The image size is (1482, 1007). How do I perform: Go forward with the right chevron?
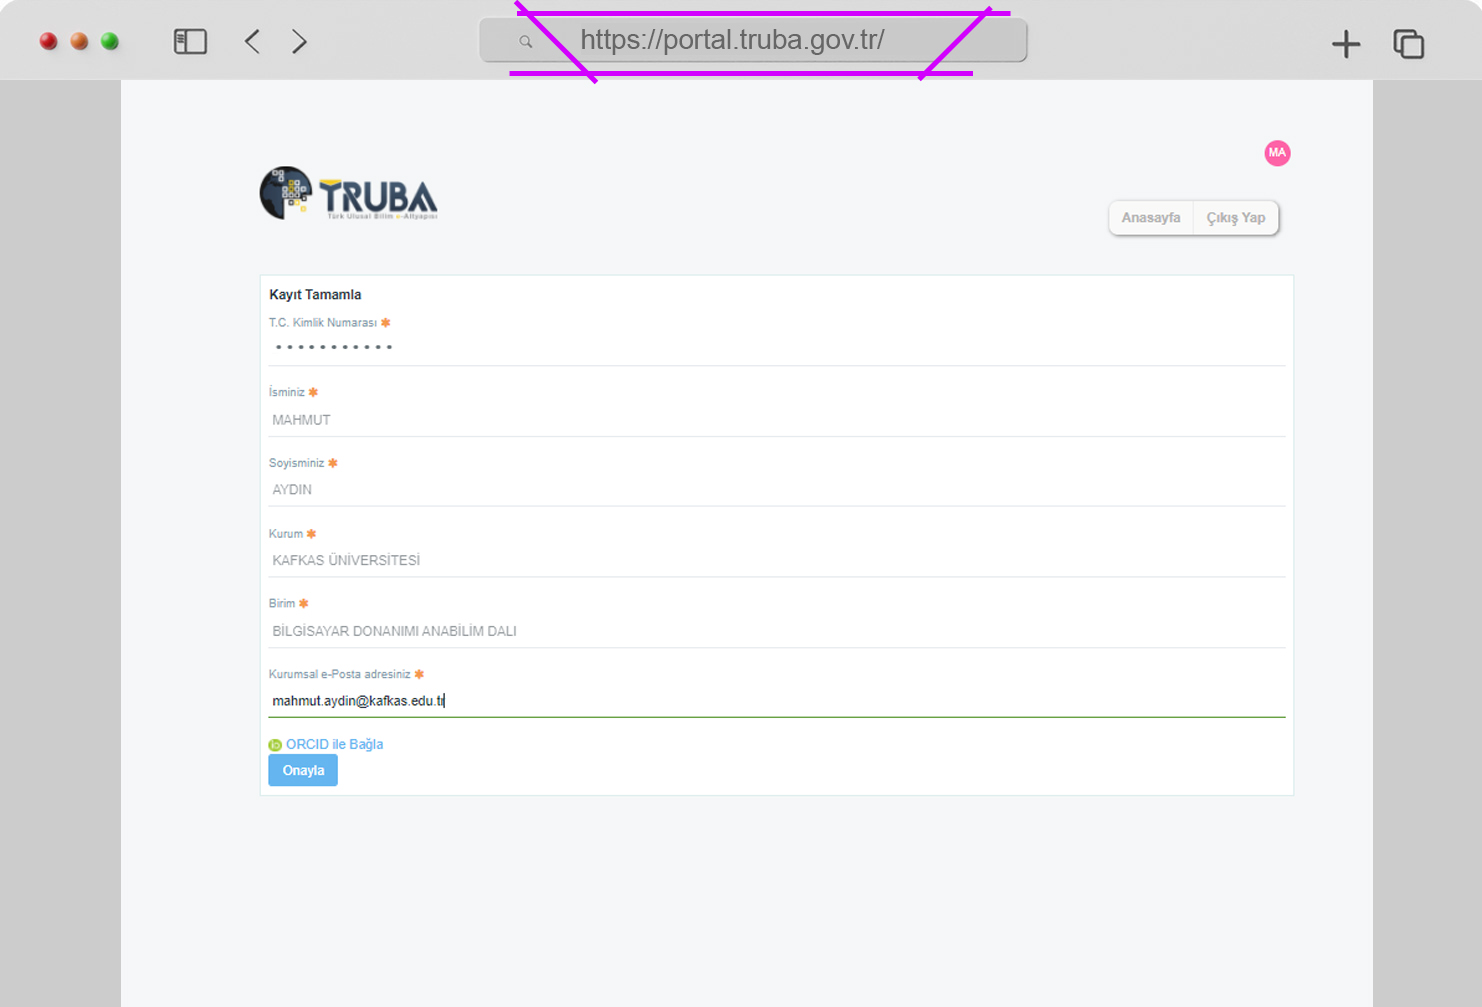click(x=299, y=41)
